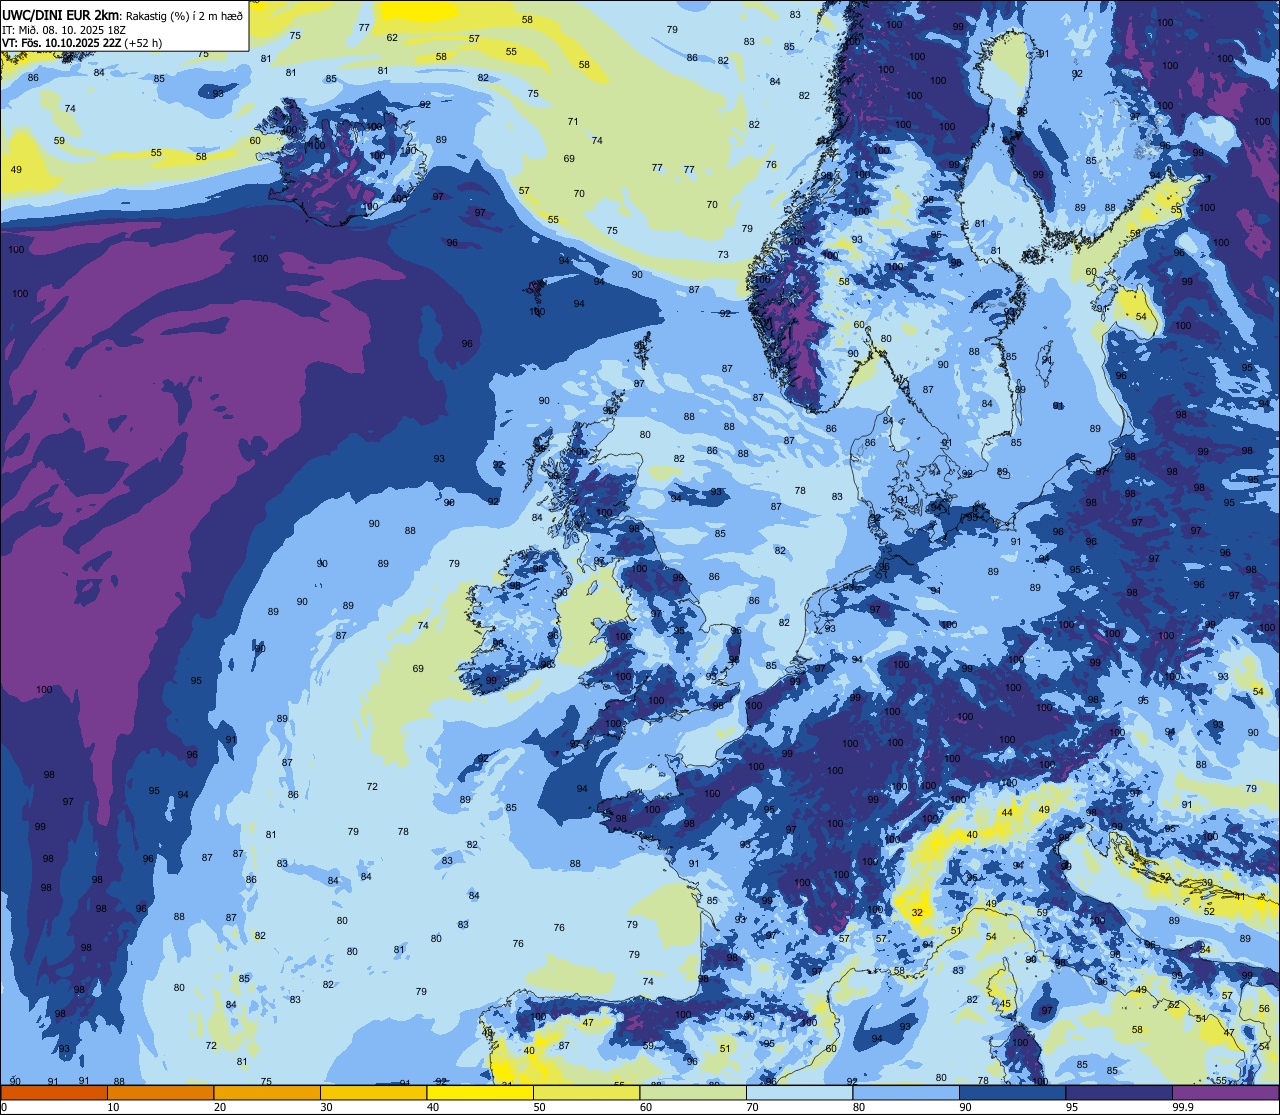This screenshot has width=1280, height=1115.
Task: Click the 90–95 dark blue legend swatch
Action: point(1012,1092)
